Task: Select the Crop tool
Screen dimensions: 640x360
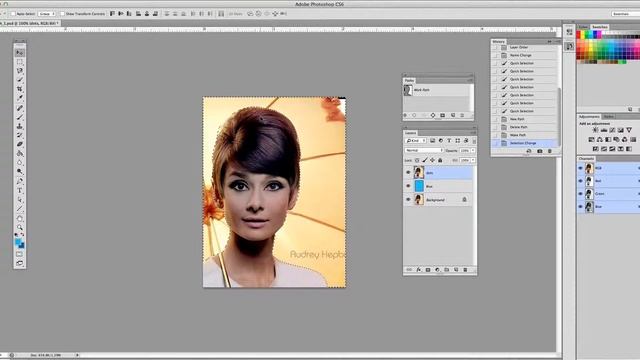Action: click(20, 89)
